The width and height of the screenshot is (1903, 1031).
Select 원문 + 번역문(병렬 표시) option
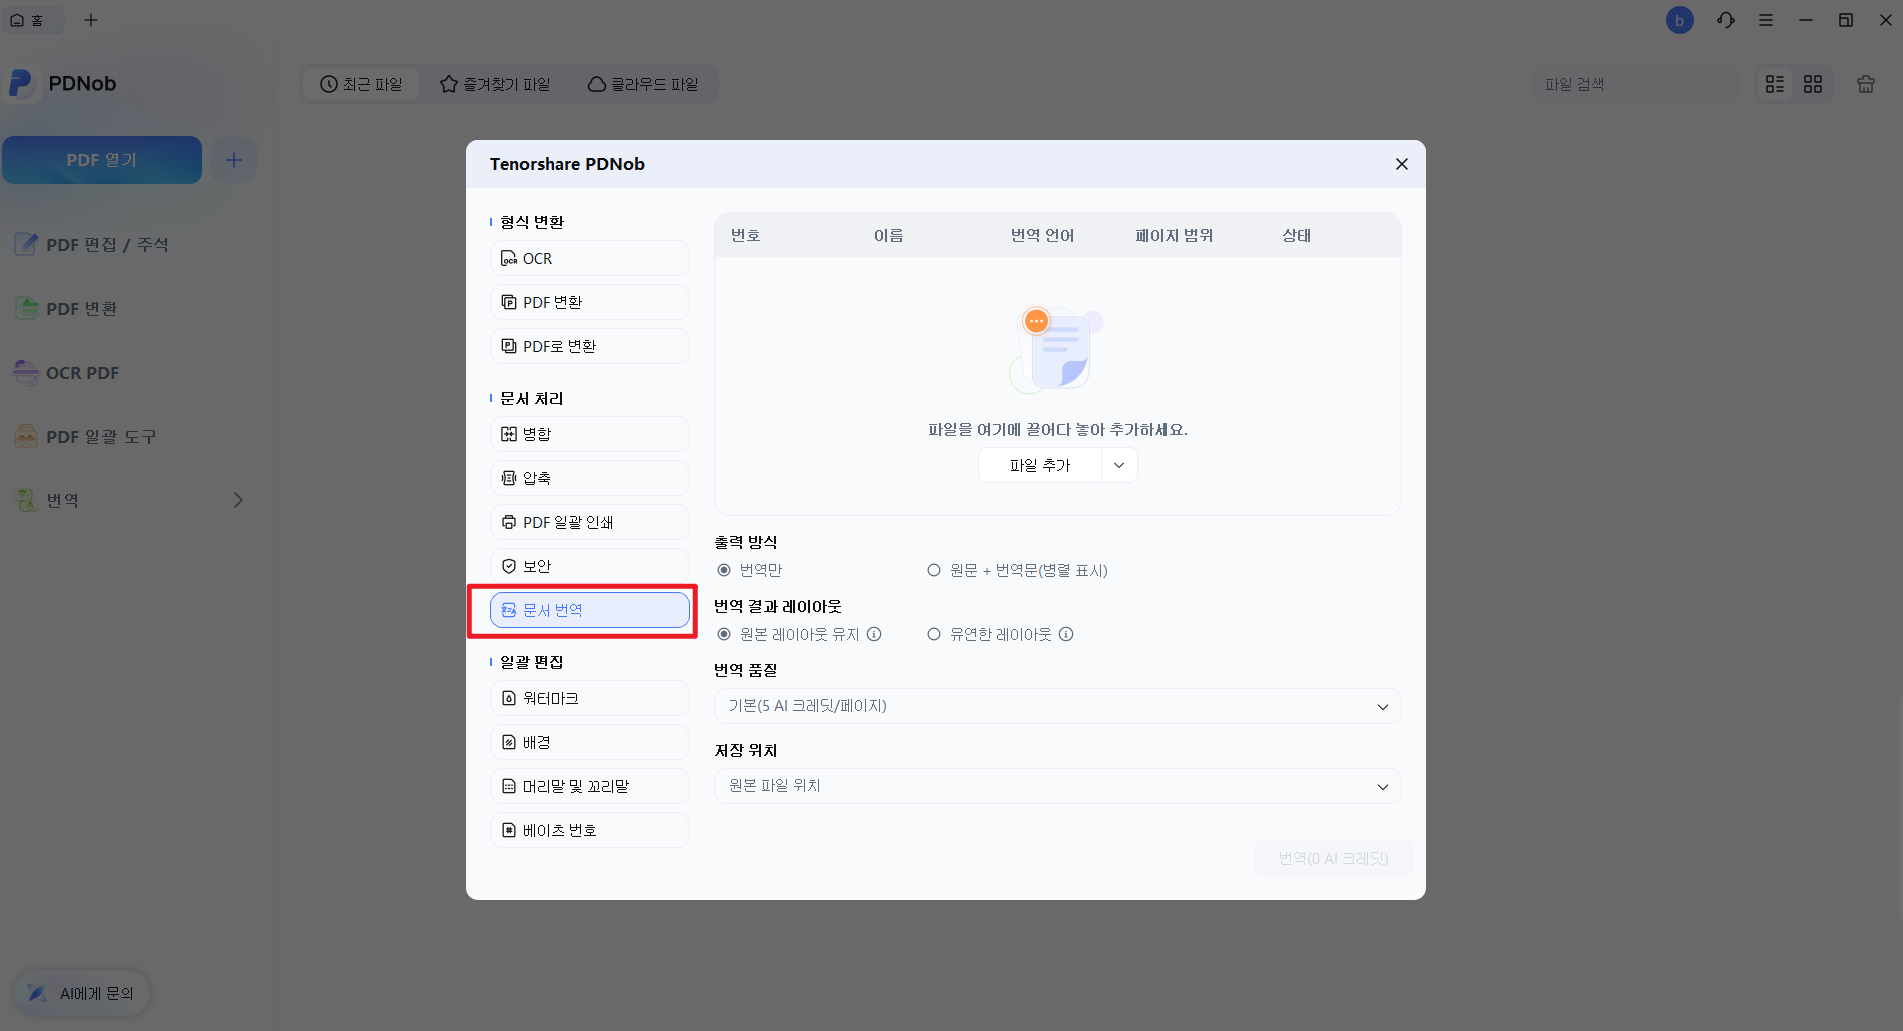pyautogui.click(x=1017, y=570)
